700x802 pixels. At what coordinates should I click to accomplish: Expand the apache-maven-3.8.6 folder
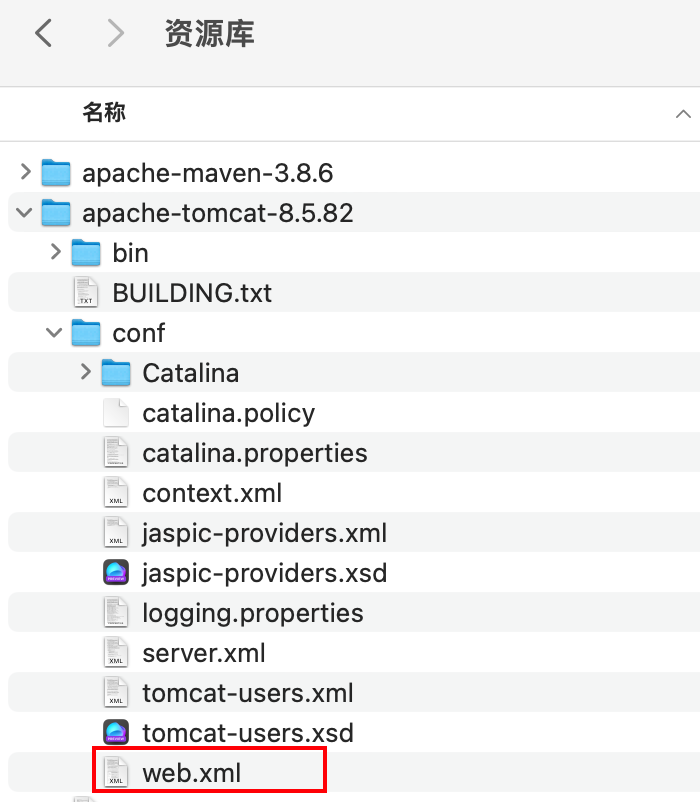click(24, 172)
